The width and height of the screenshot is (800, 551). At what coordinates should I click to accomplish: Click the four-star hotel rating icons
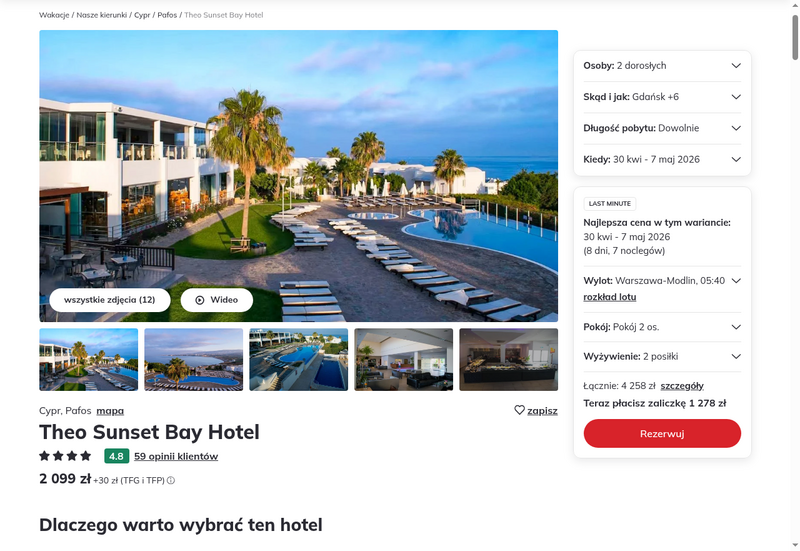click(65, 456)
